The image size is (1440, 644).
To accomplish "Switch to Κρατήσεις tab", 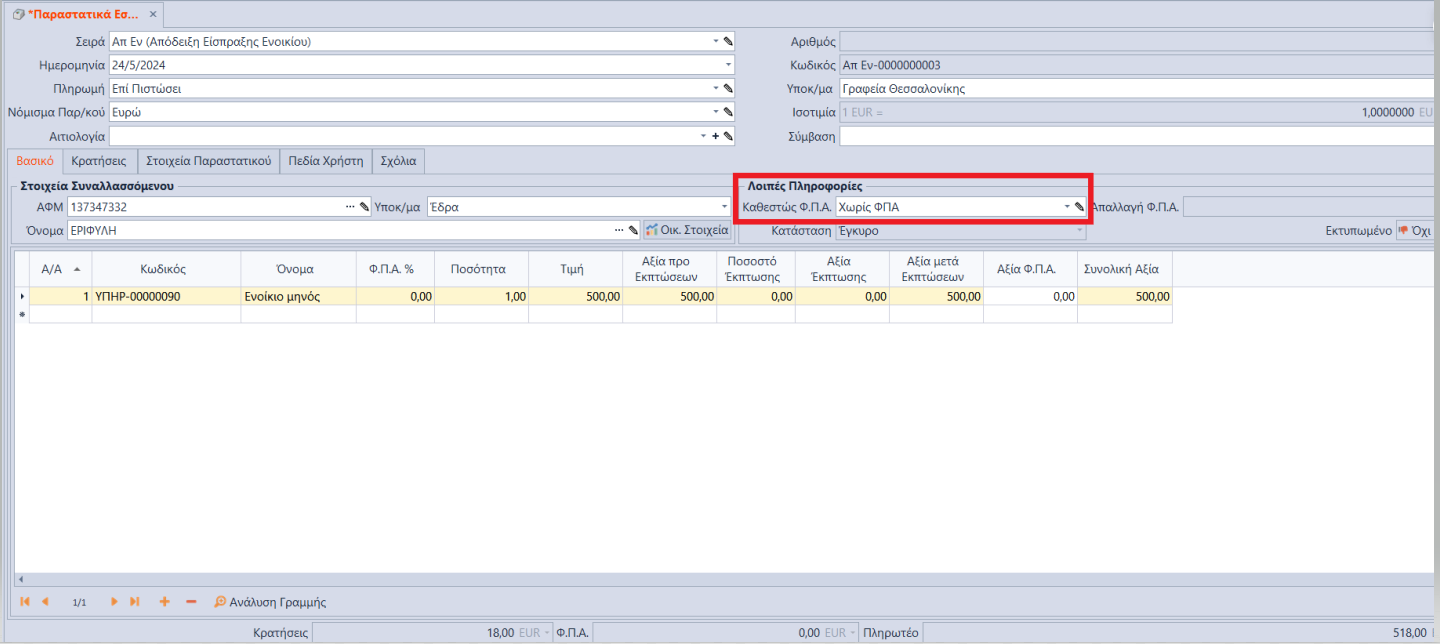I will (x=97, y=160).
